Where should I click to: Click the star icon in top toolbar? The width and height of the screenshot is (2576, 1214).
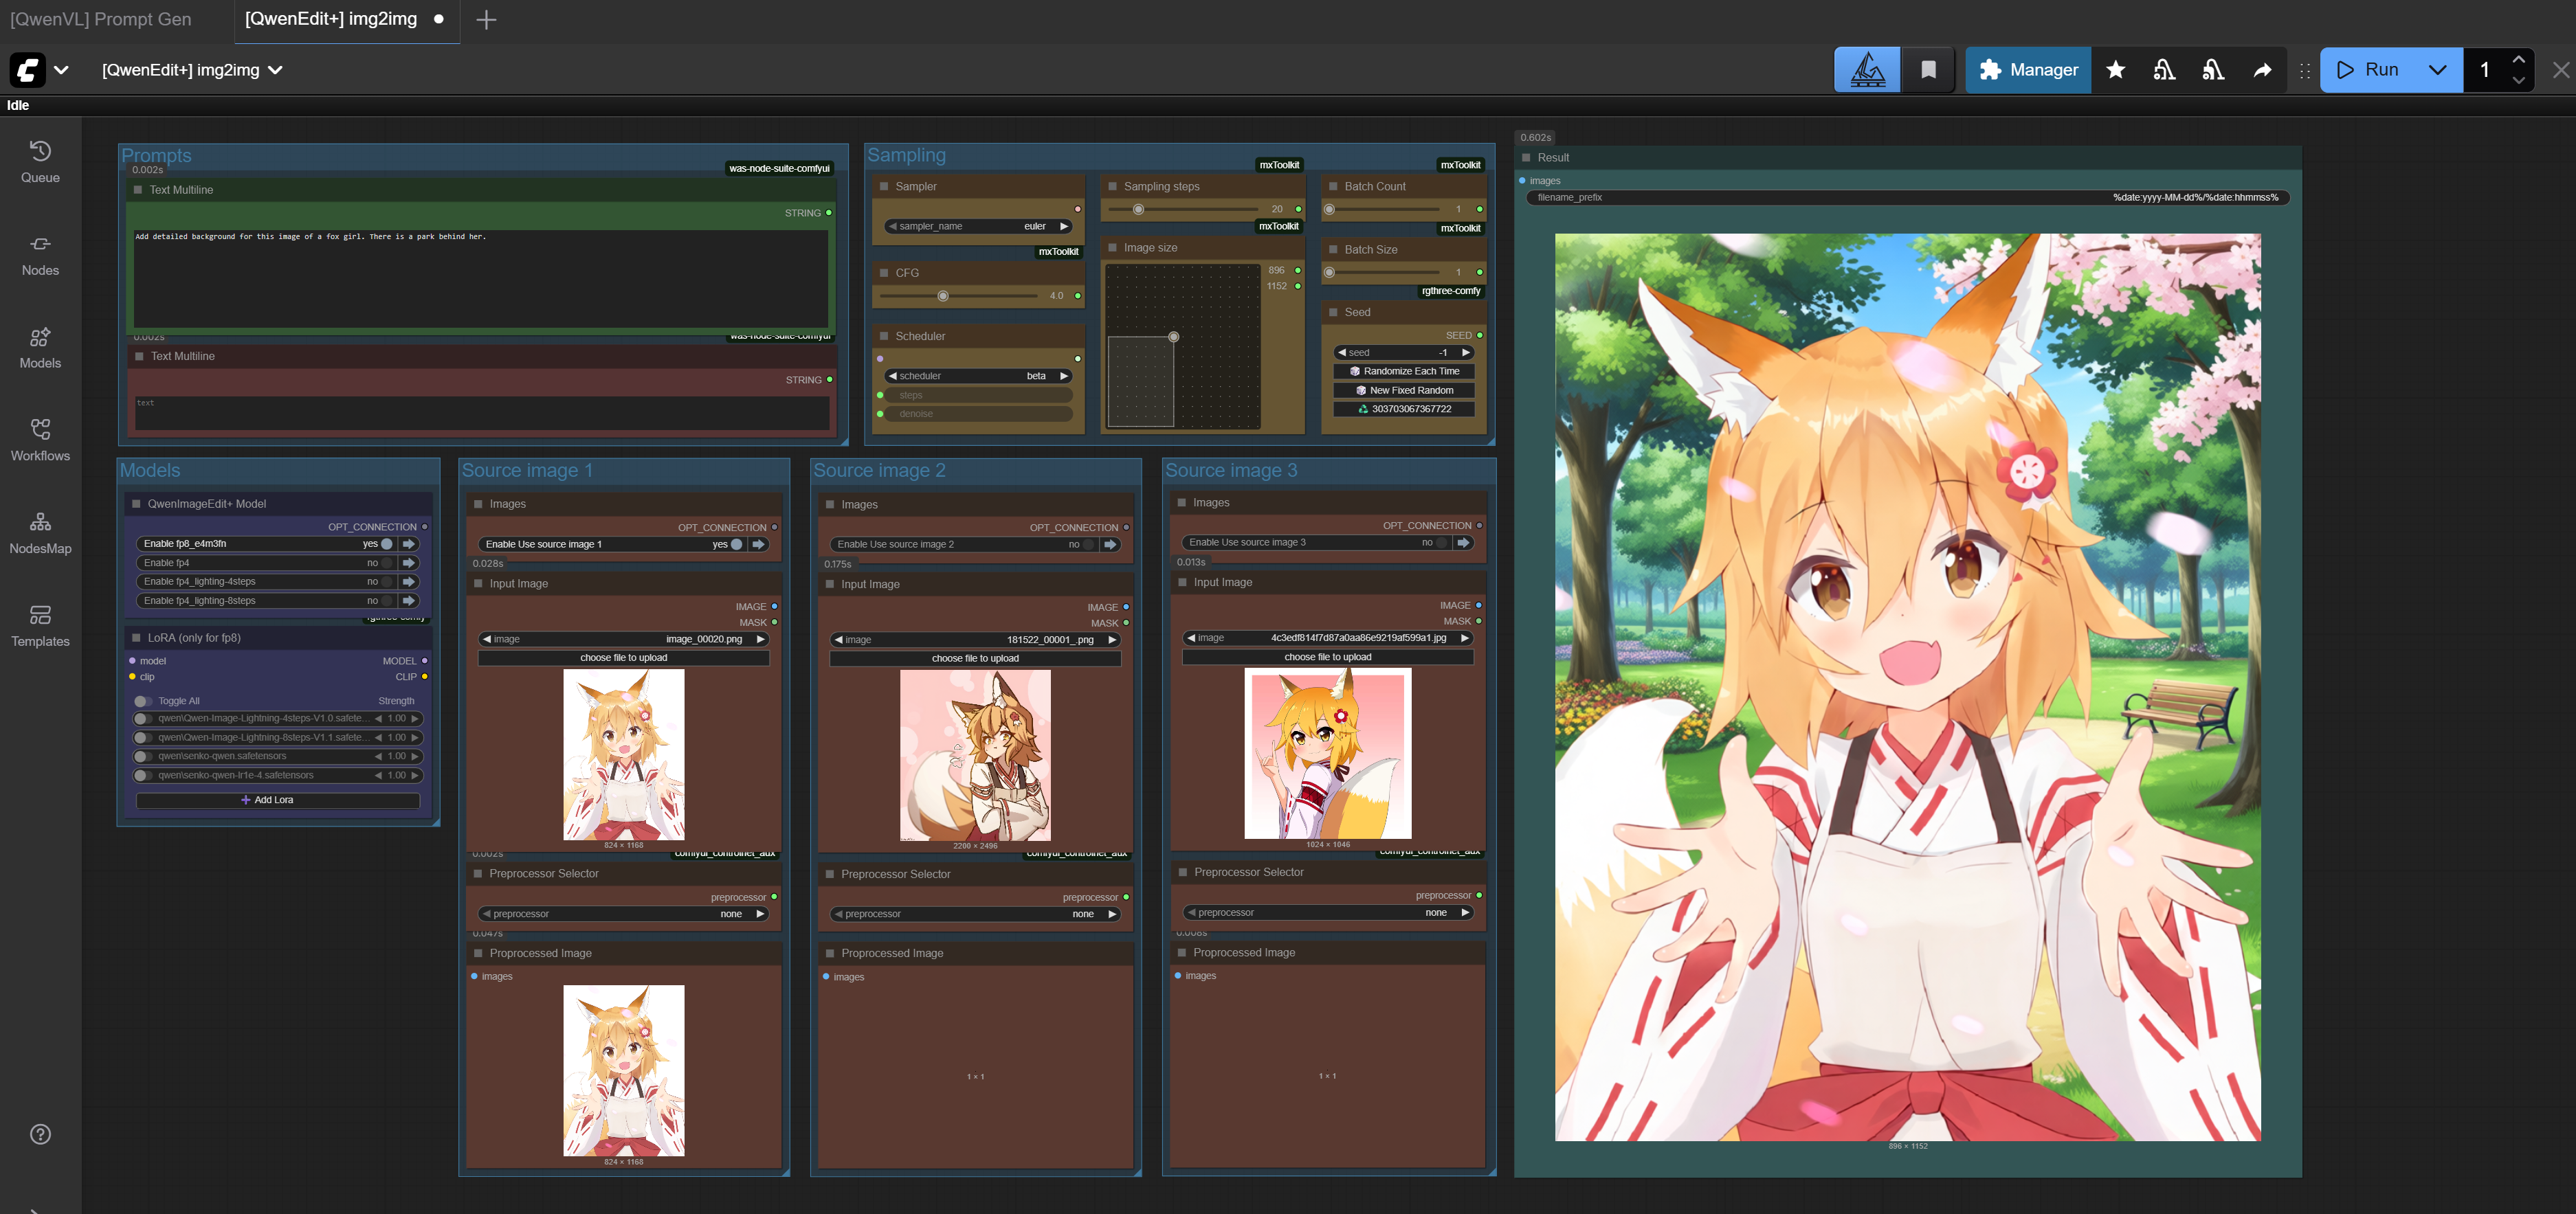click(2115, 70)
